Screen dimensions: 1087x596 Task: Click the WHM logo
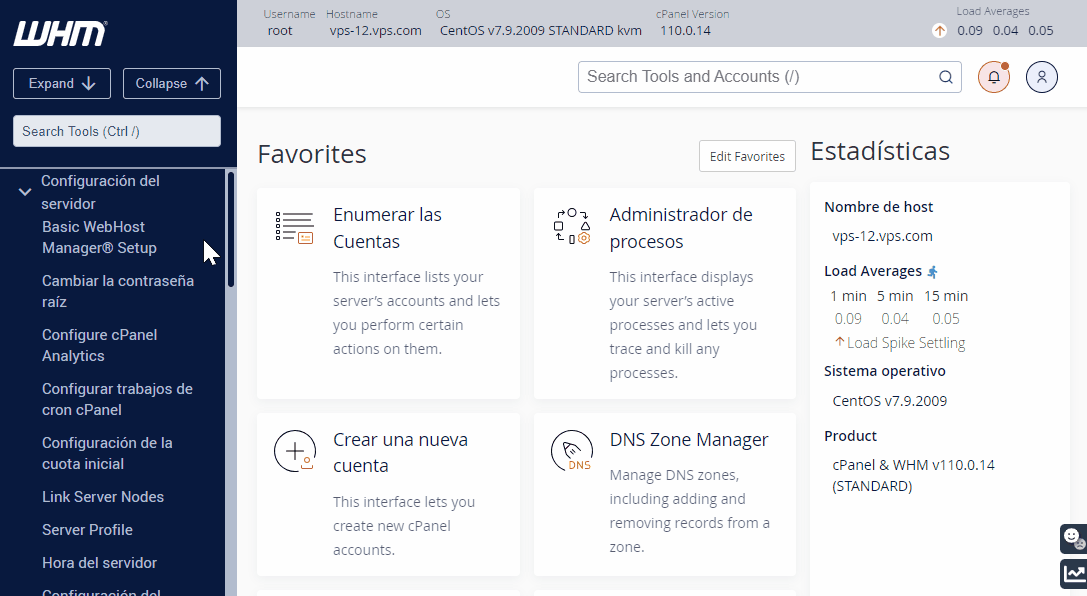tap(60, 33)
